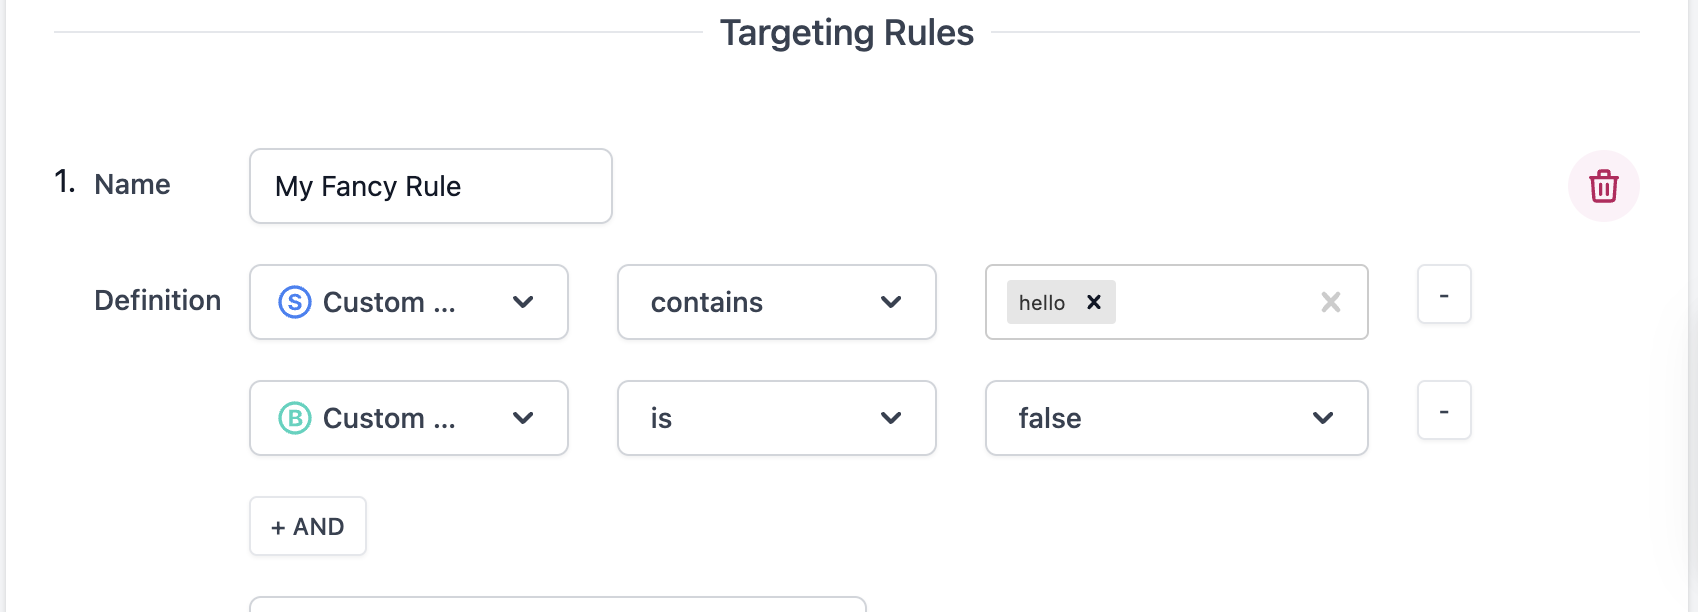This screenshot has height=612, width=1698.
Task: Open the second Custom attribute dropdown
Action: (408, 418)
